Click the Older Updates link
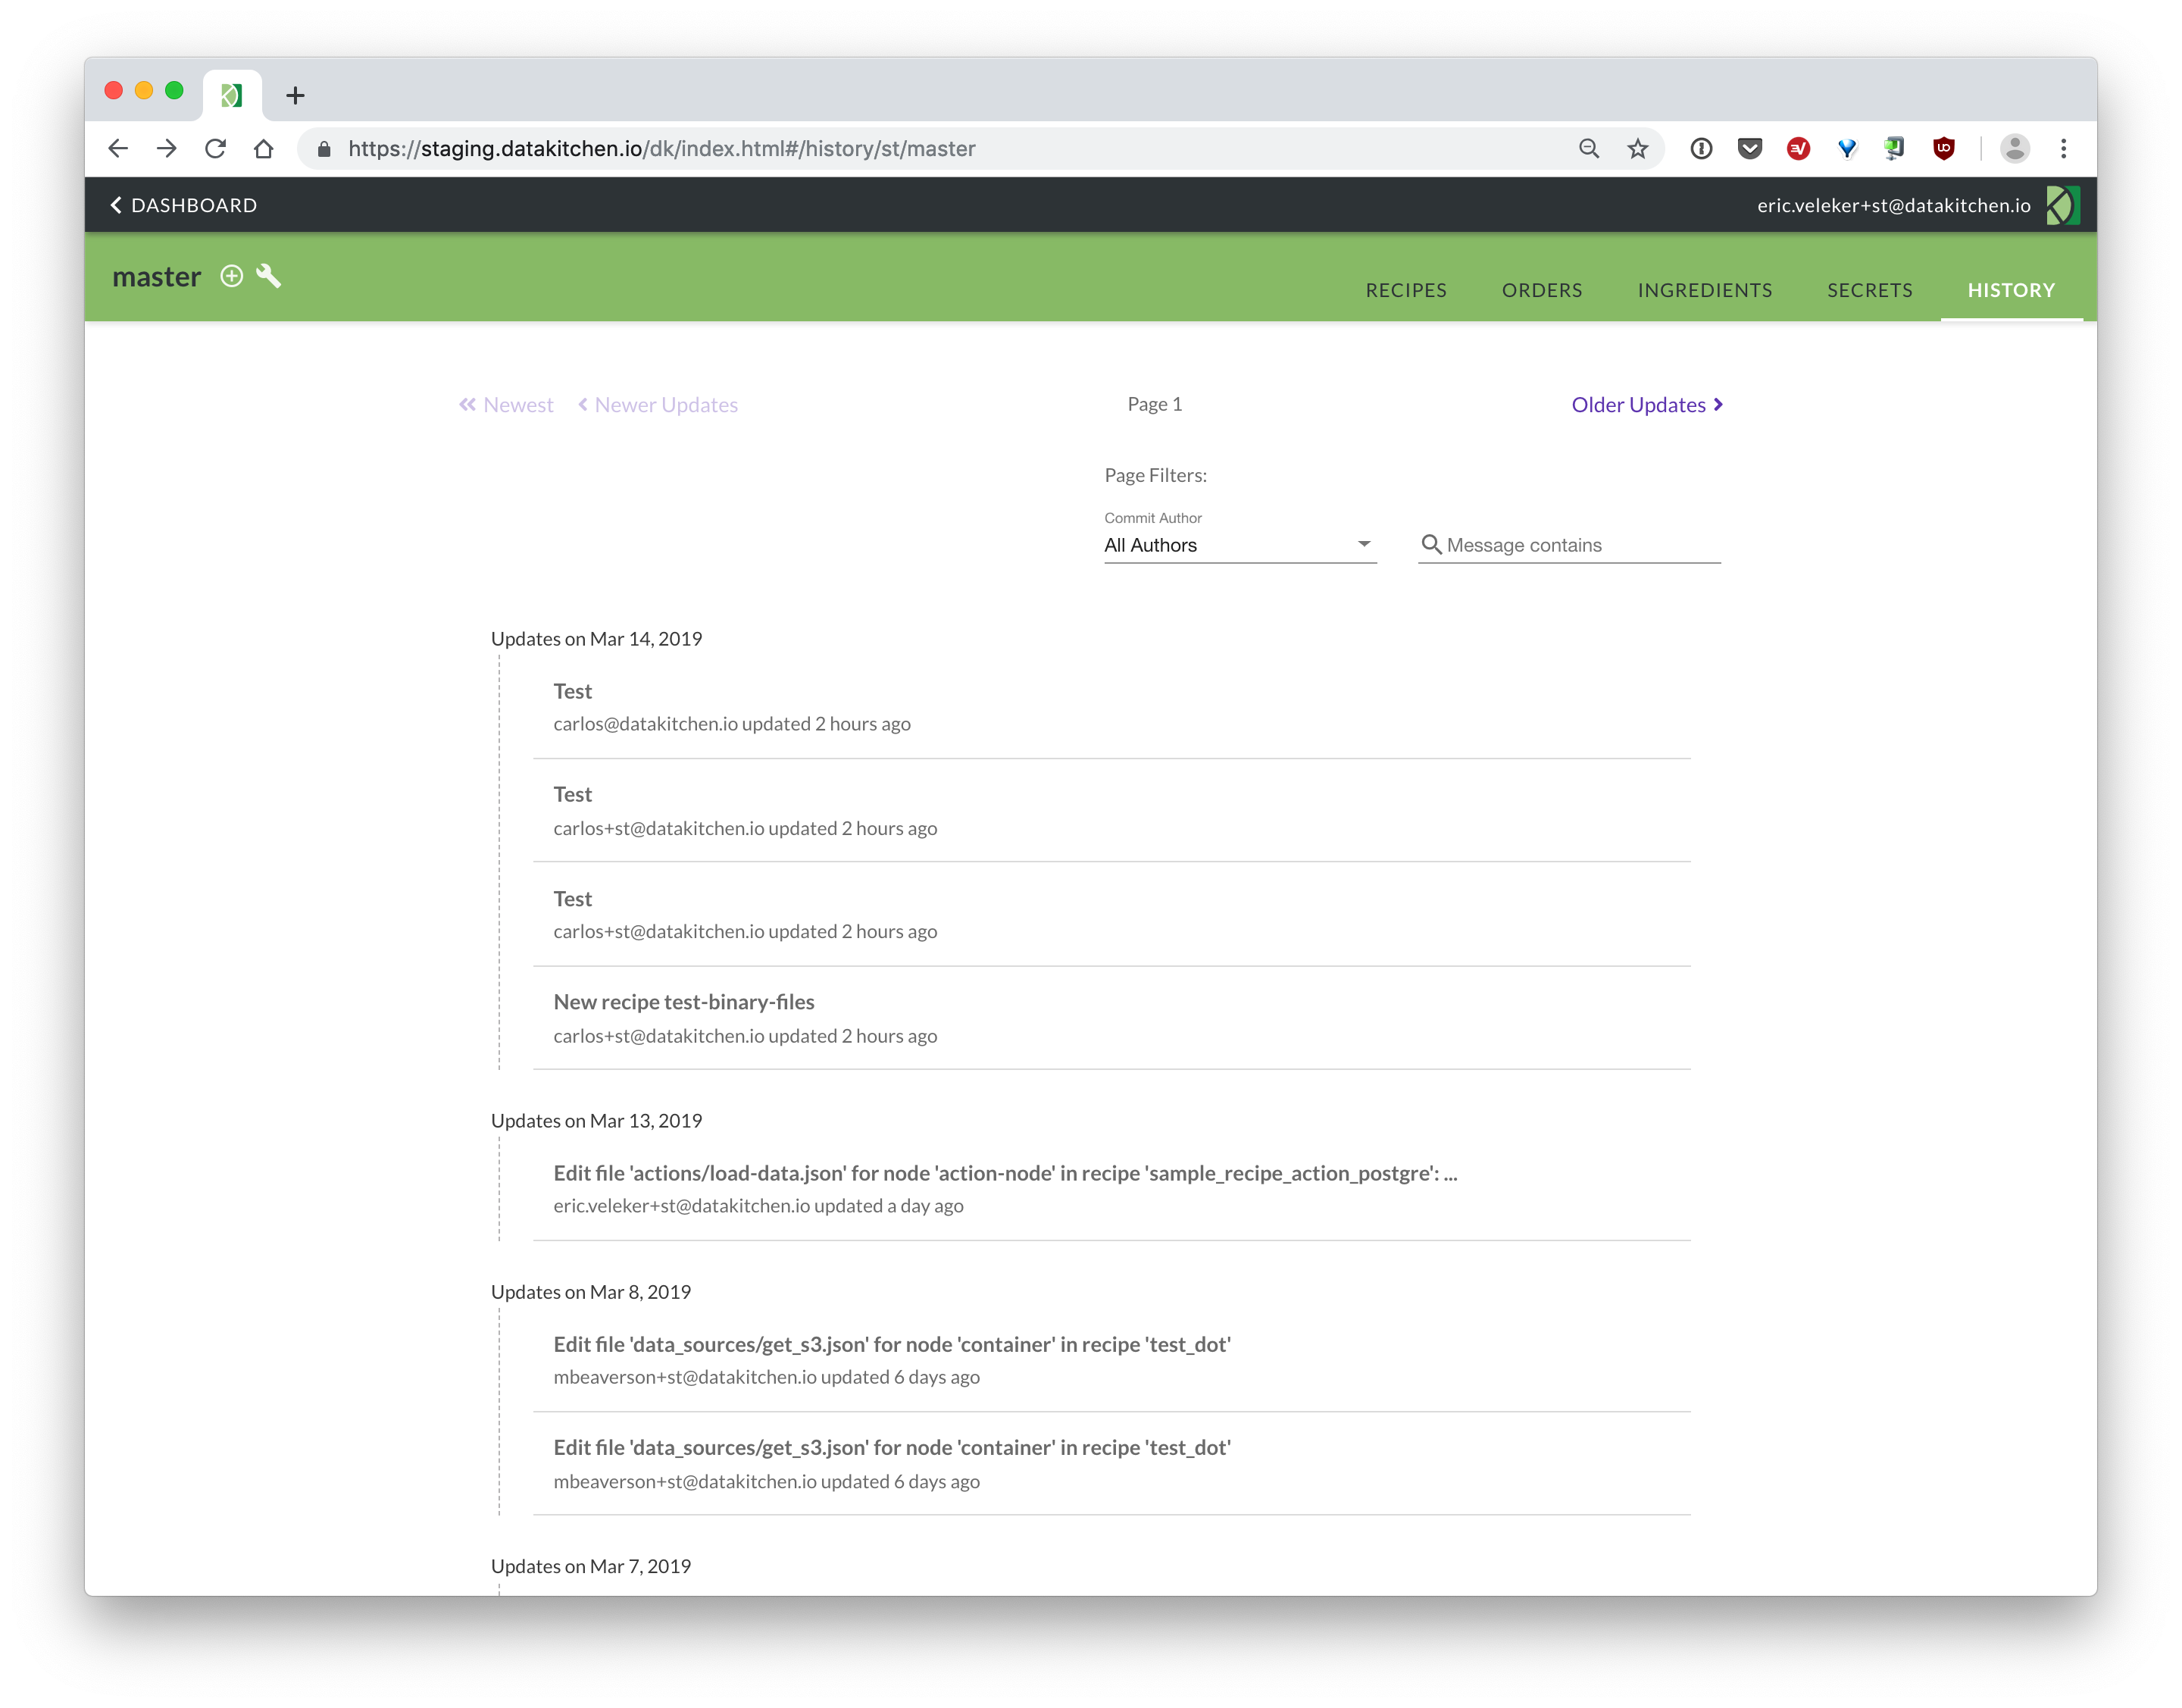This screenshot has width=2182, height=1708. coord(1646,405)
